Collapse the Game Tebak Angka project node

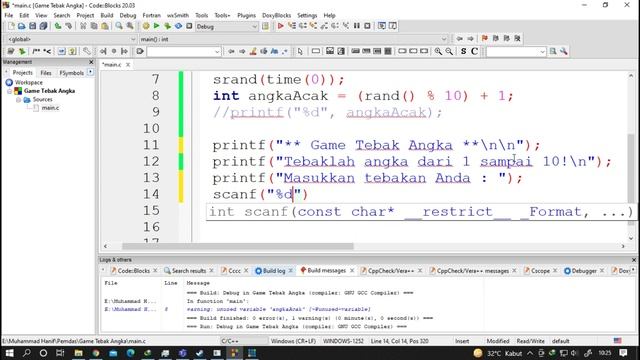(9, 91)
